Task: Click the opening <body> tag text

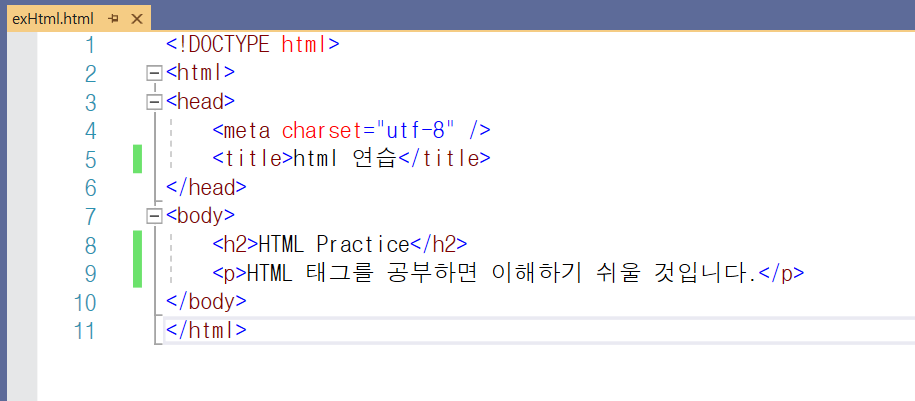Action: 200,216
